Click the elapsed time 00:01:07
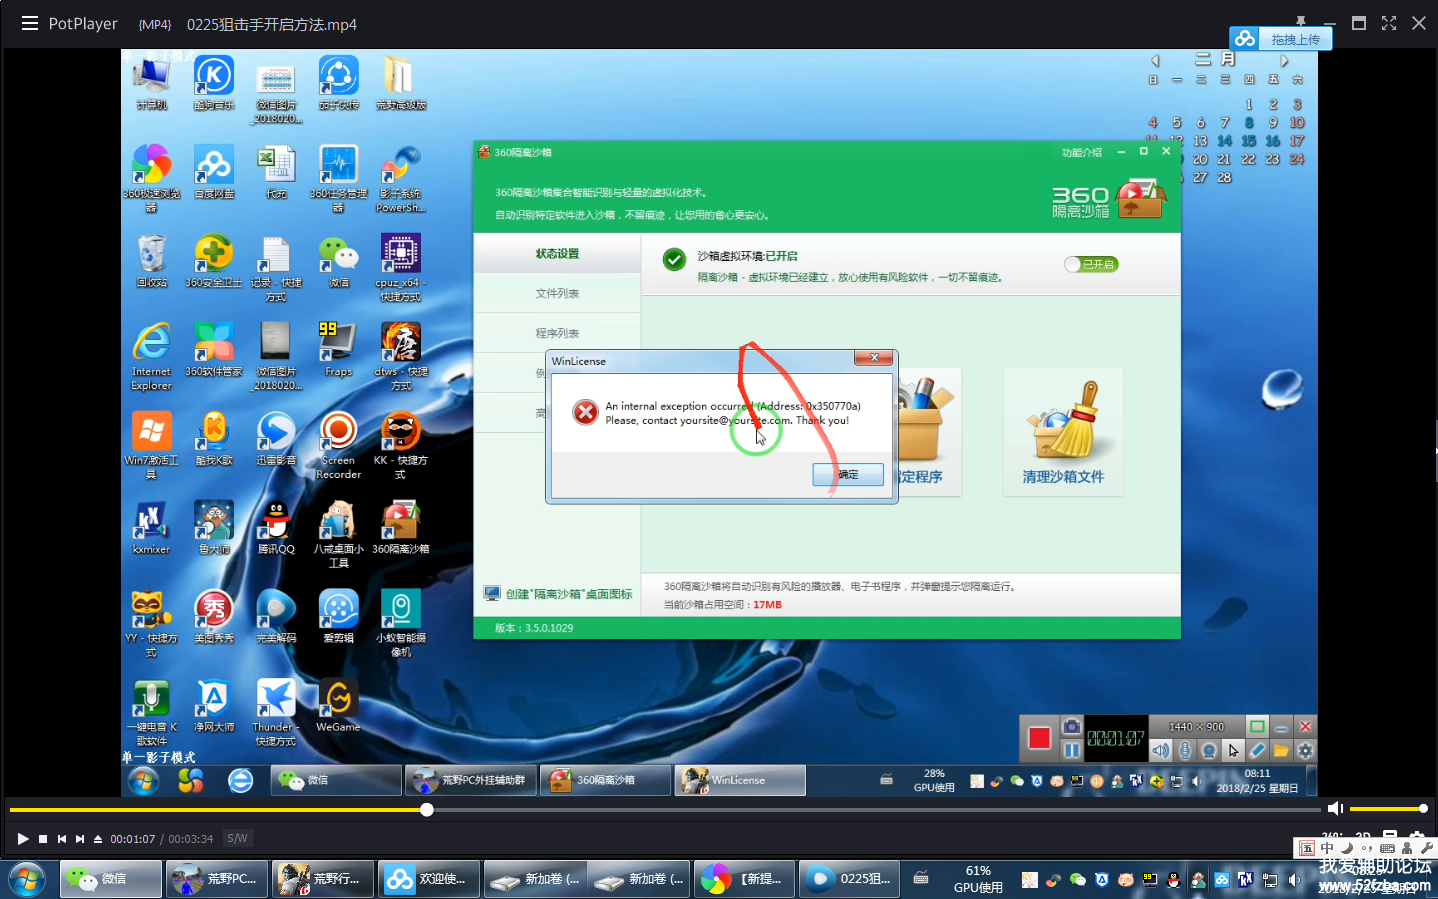1438x899 pixels. coord(132,839)
